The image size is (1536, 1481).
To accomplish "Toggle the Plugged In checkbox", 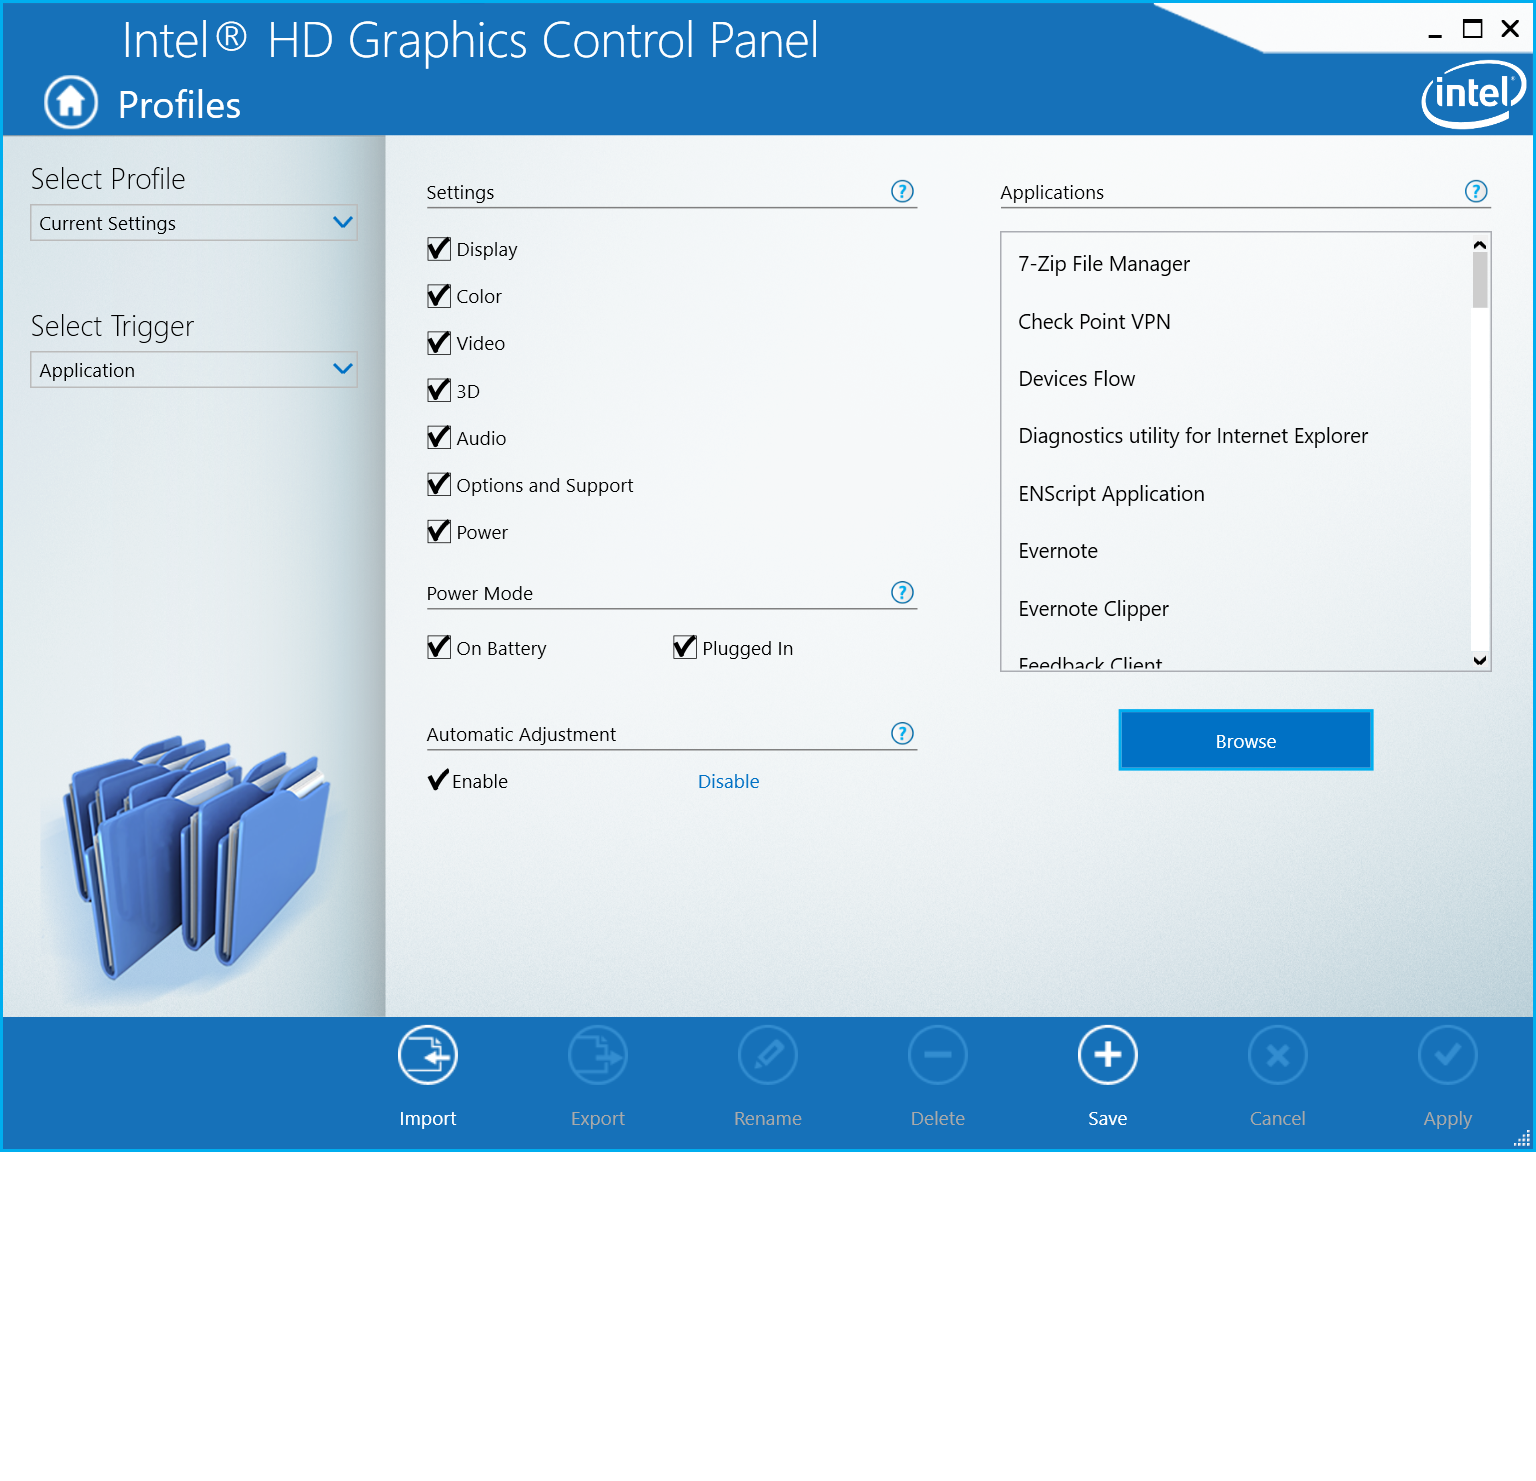I will (x=685, y=648).
